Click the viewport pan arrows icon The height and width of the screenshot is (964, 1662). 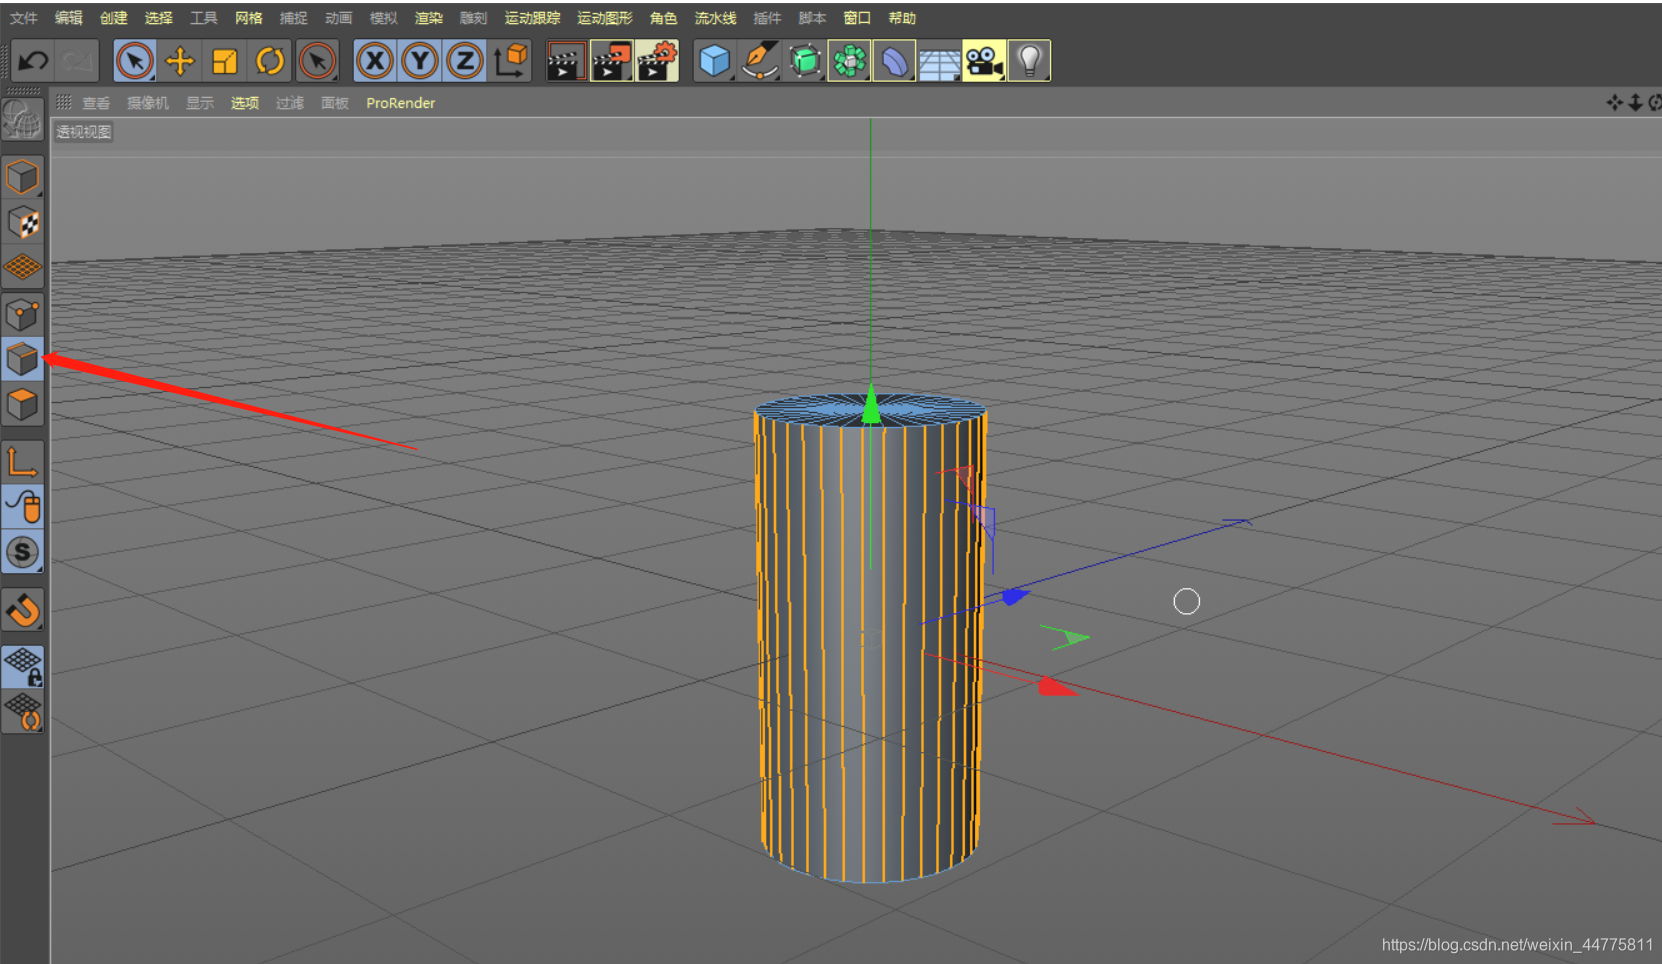click(1614, 102)
